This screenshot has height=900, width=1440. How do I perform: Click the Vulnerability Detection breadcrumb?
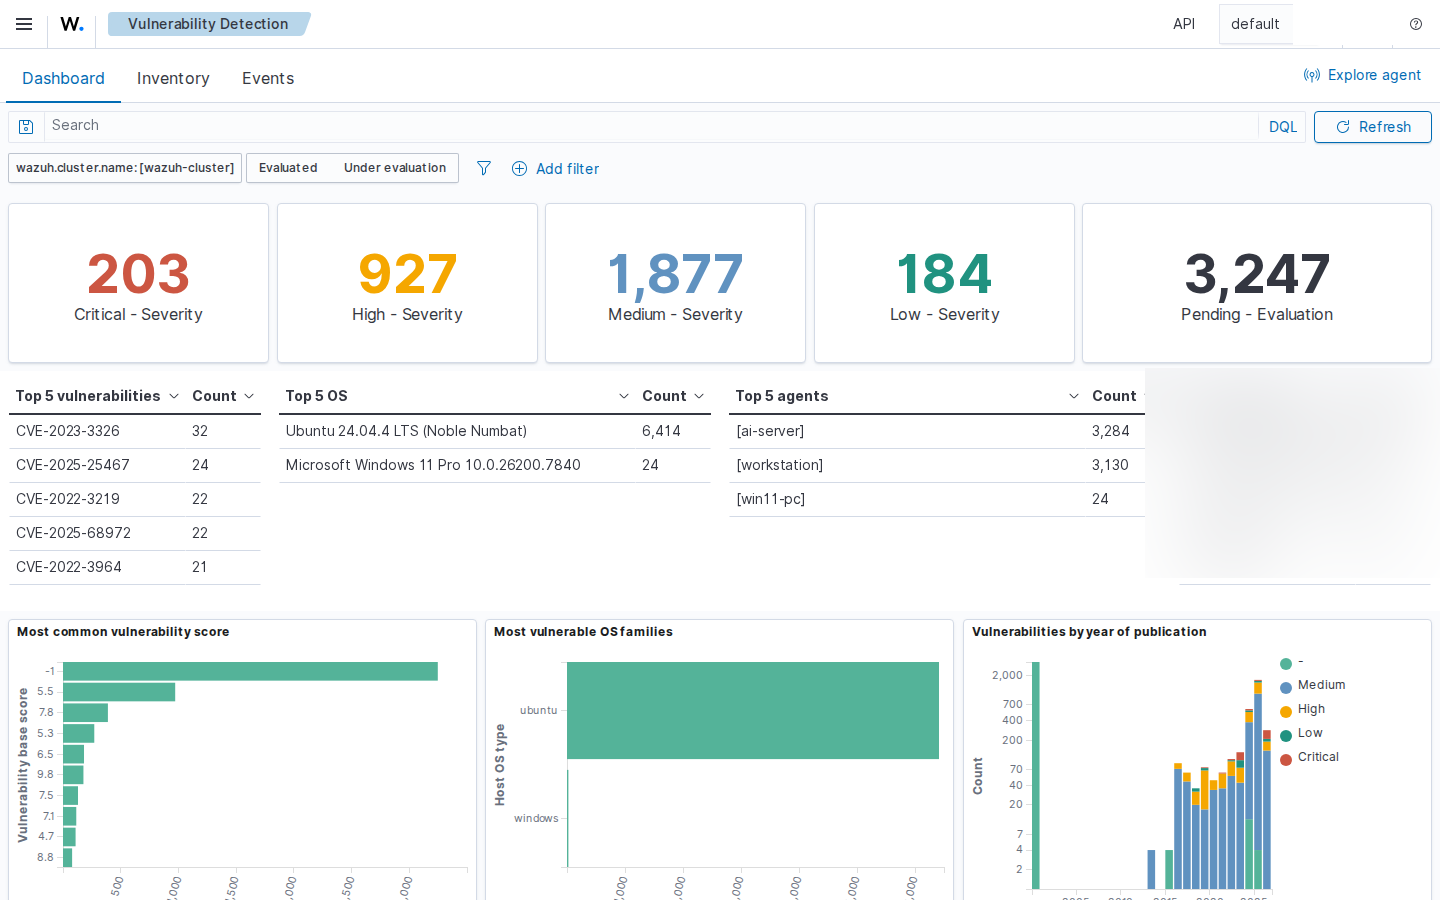(208, 24)
